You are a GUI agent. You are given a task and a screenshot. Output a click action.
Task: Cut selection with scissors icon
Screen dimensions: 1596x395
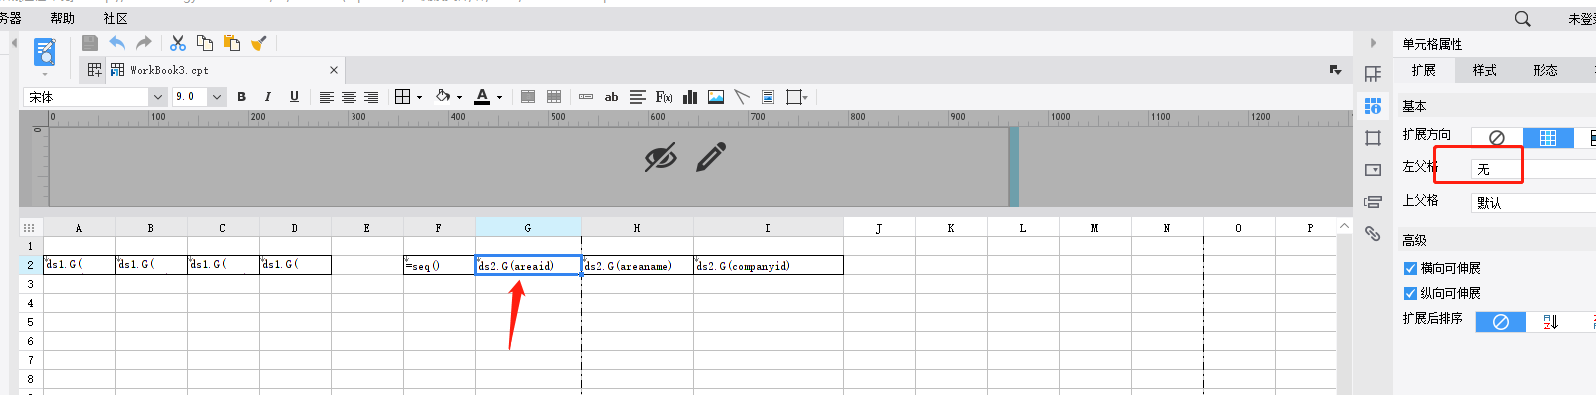tap(178, 43)
